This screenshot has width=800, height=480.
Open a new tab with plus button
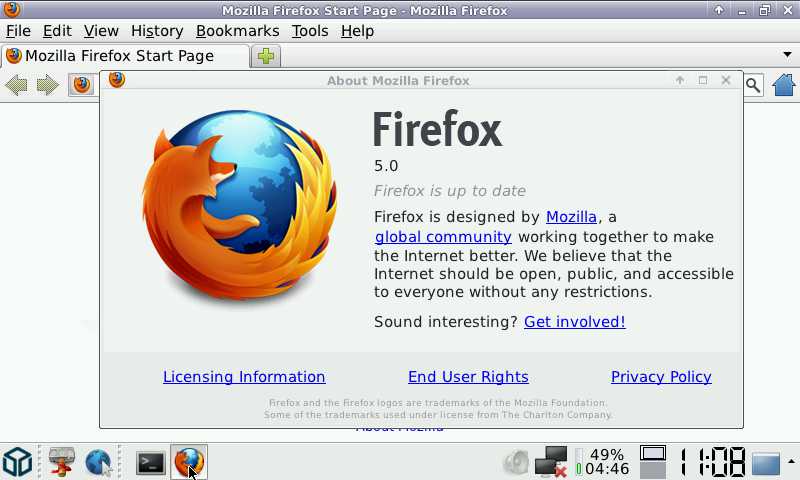266,56
